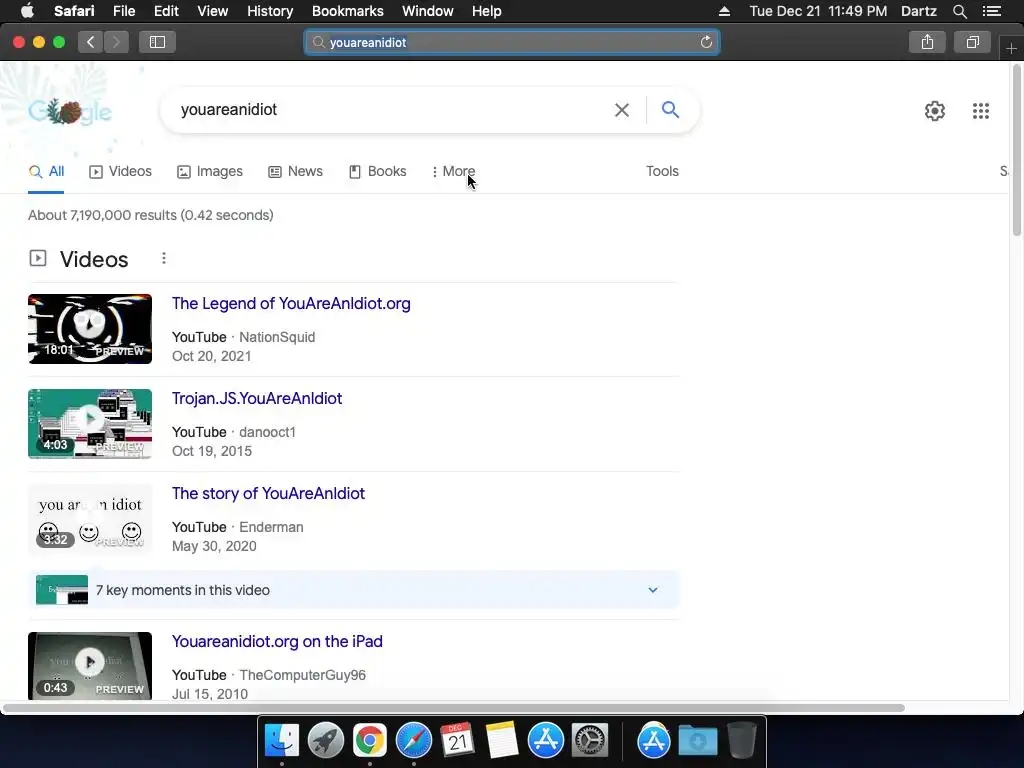Open the File menu

tap(124, 11)
